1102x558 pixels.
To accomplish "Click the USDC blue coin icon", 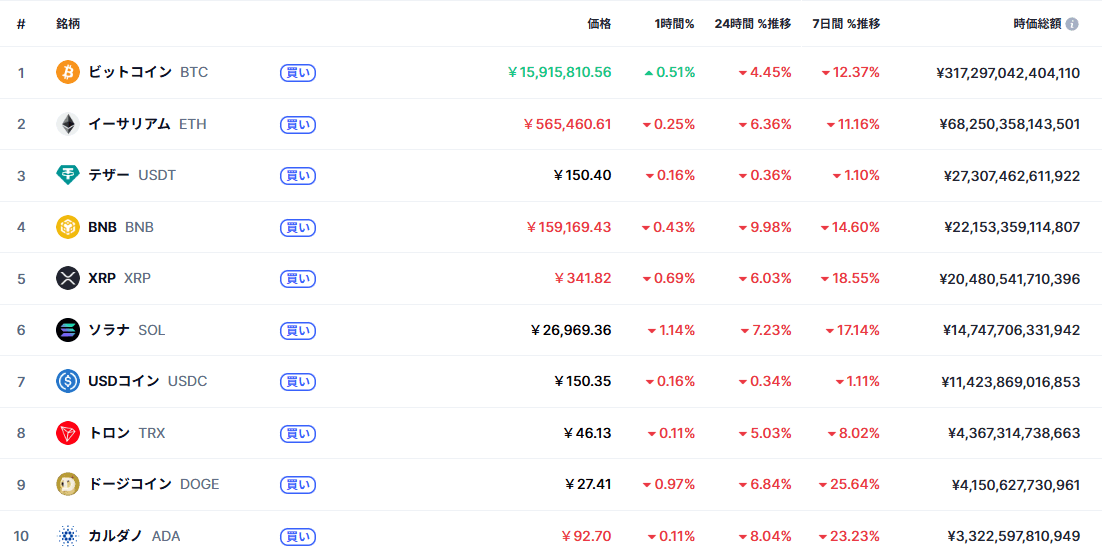I will [x=68, y=382].
